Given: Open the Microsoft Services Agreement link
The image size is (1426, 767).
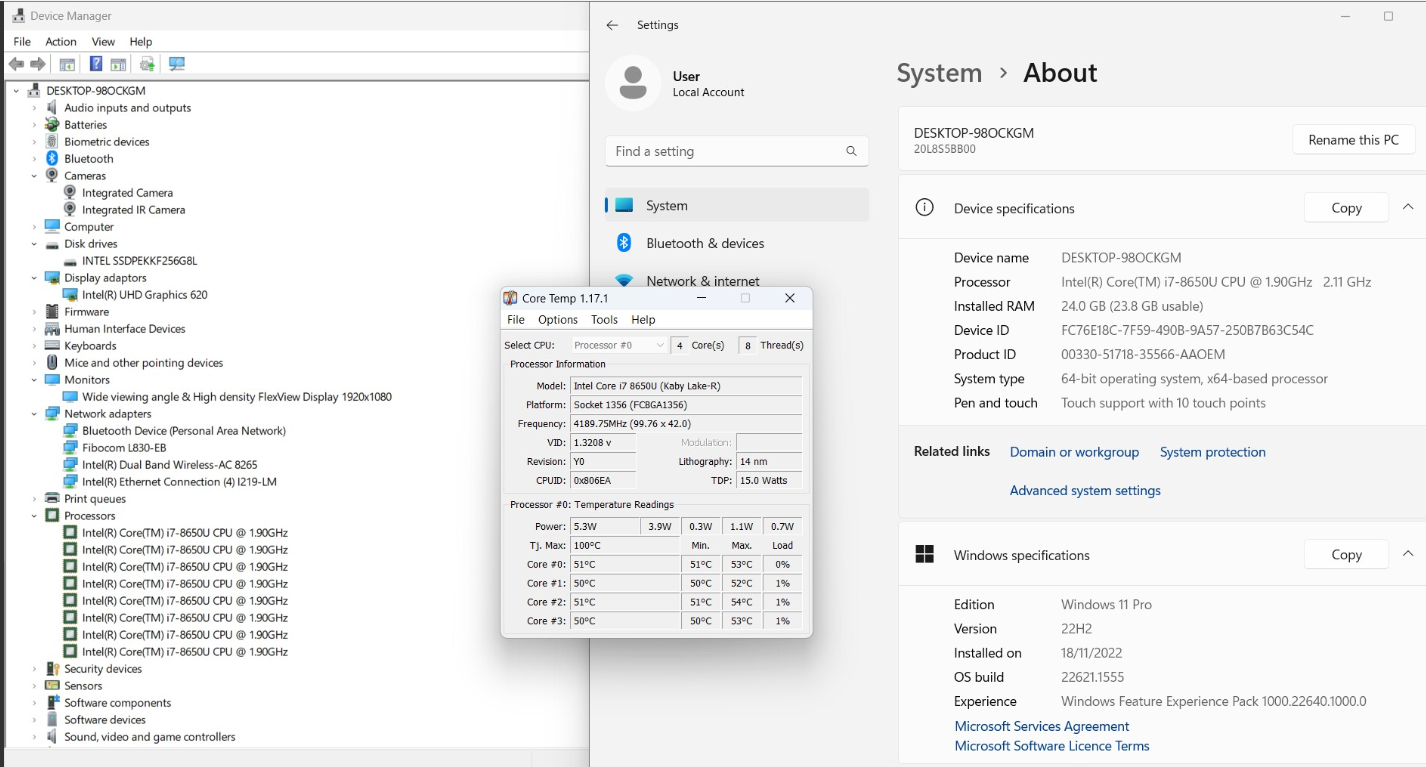Looking at the screenshot, I should click(x=1041, y=726).
